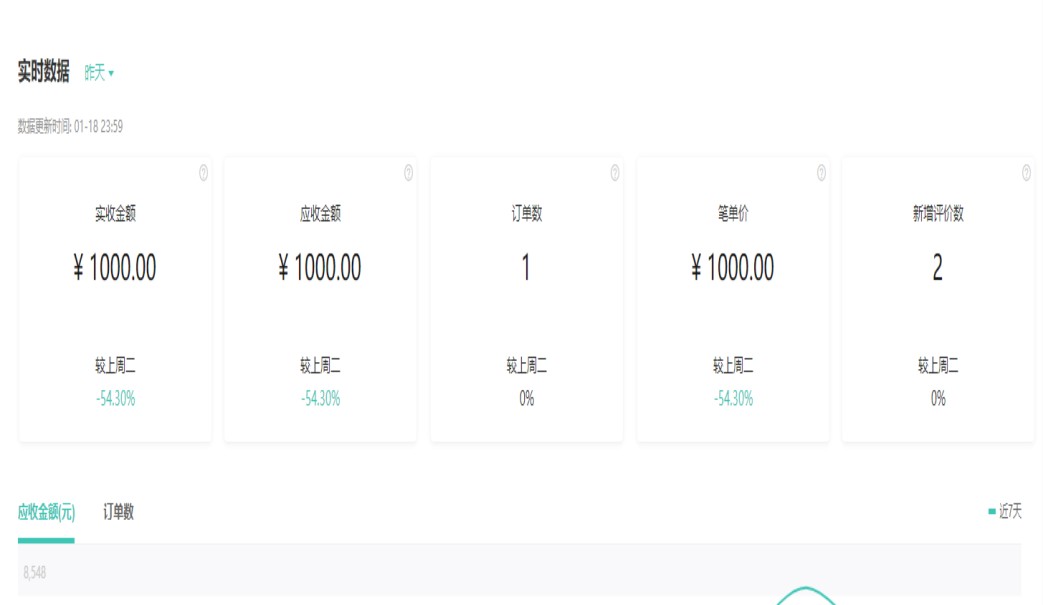Click help icon on 实收金额 card
Viewport: 1043px width, 605px height.
coord(203,173)
